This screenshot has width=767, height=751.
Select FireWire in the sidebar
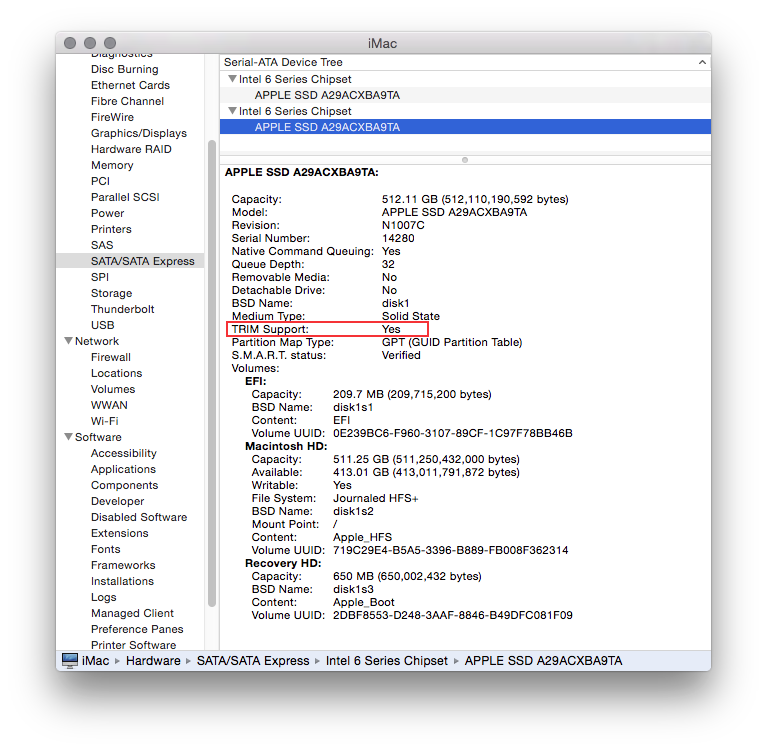point(112,117)
